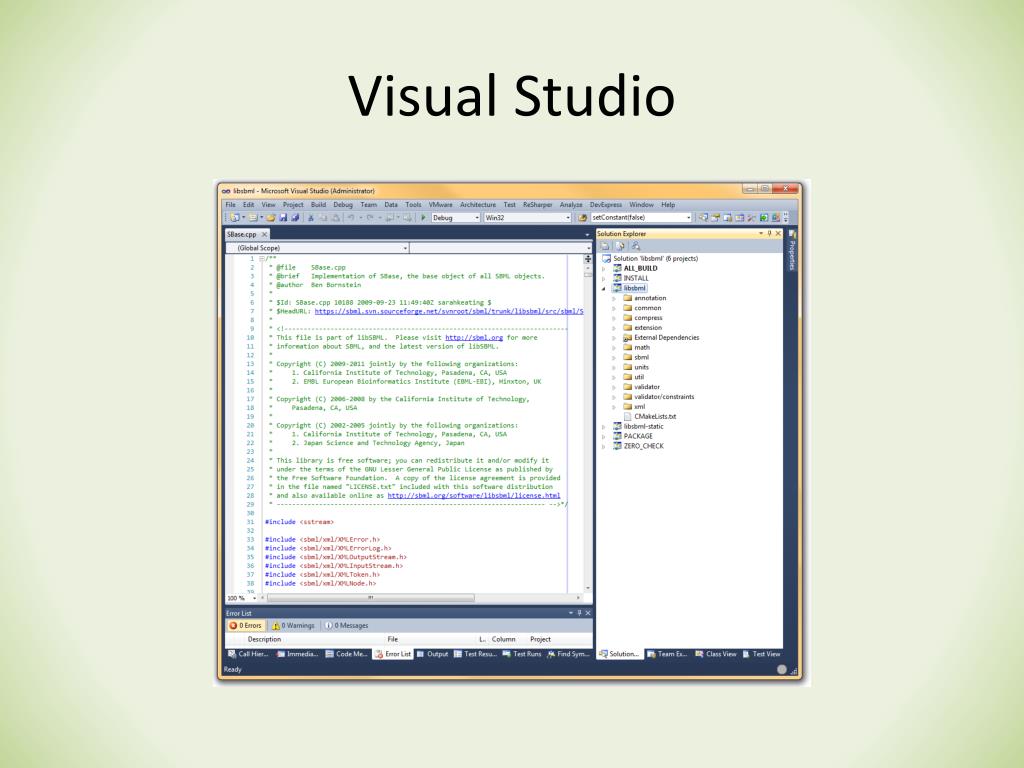Image resolution: width=1024 pixels, height=768 pixels.
Task: Open the sbml.svn.sourceforge.net HeadURL link
Action: pos(449,312)
